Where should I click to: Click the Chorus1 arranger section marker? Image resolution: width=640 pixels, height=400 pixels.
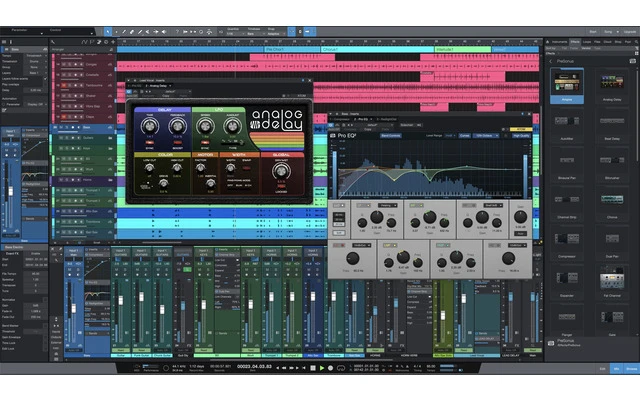pyautogui.click(x=376, y=49)
